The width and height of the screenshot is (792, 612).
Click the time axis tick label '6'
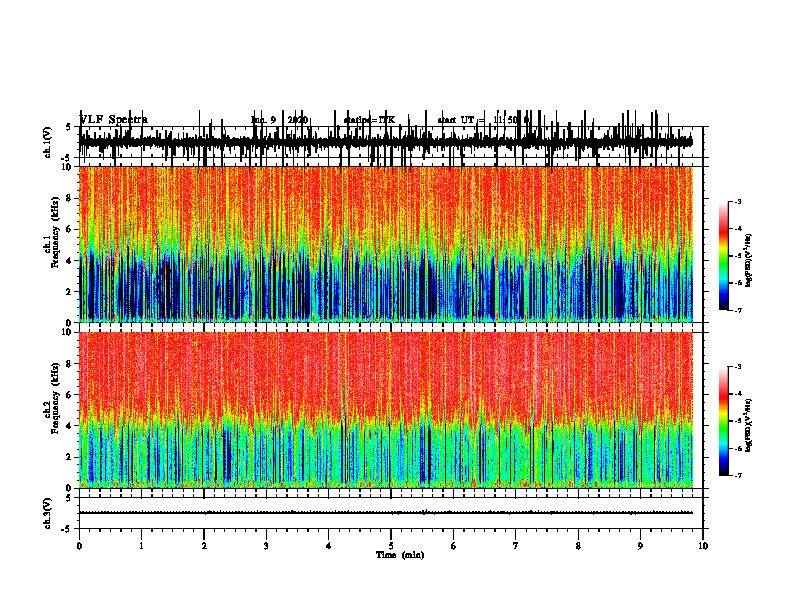[x=454, y=546]
